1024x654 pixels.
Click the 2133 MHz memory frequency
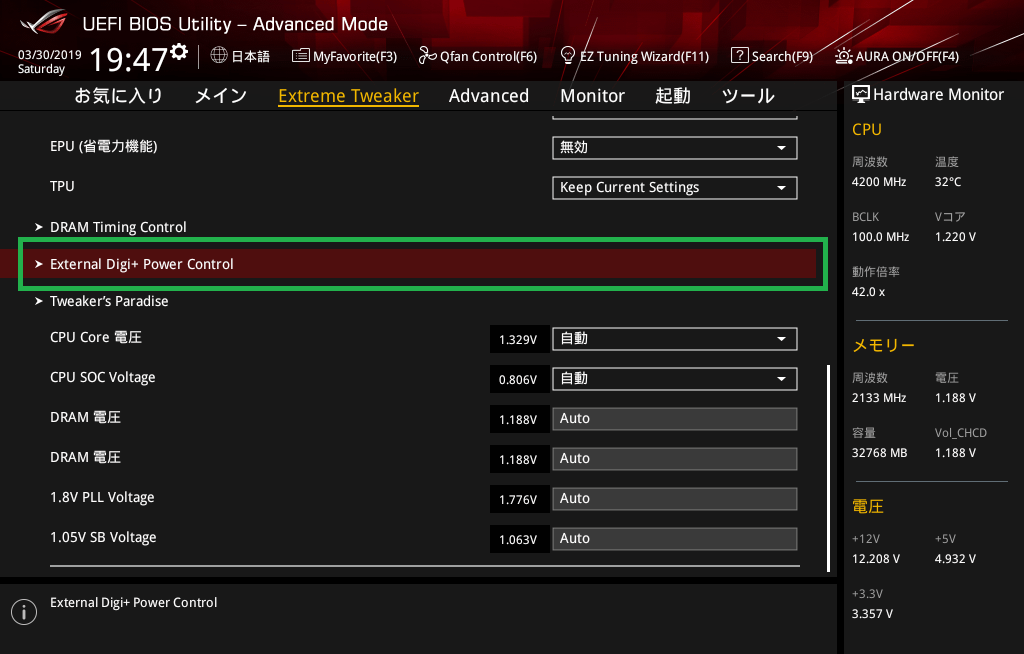pos(879,397)
